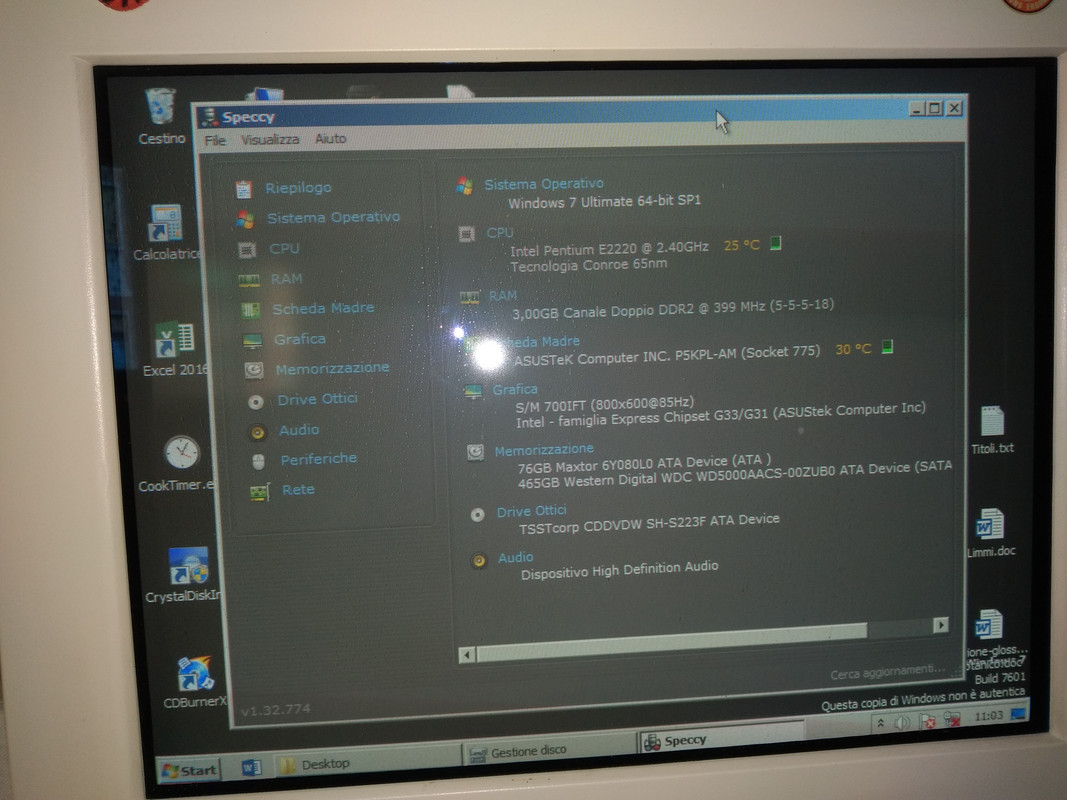Click the Drive Ottici disc icon in sidebar
Image resolution: width=1067 pixels, height=800 pixels.
[x=256, y=402]
